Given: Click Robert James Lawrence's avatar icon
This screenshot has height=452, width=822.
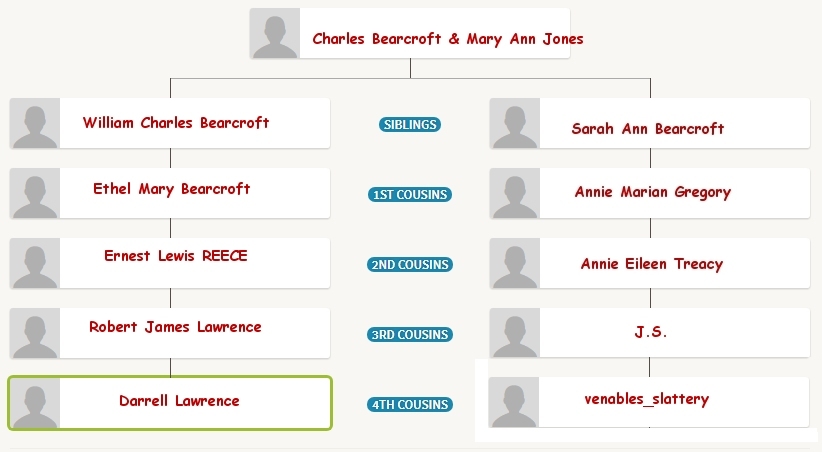Looking at the screenshot, I should (35, 333).
